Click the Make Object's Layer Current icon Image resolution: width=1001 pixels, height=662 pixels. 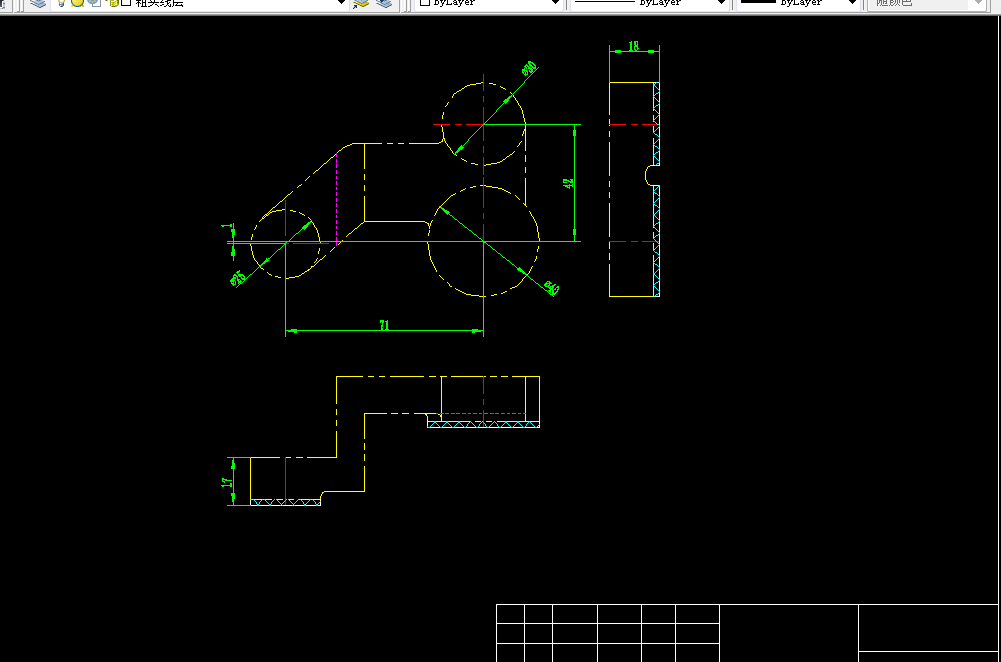pyautogui.click(x=361, y=3)
